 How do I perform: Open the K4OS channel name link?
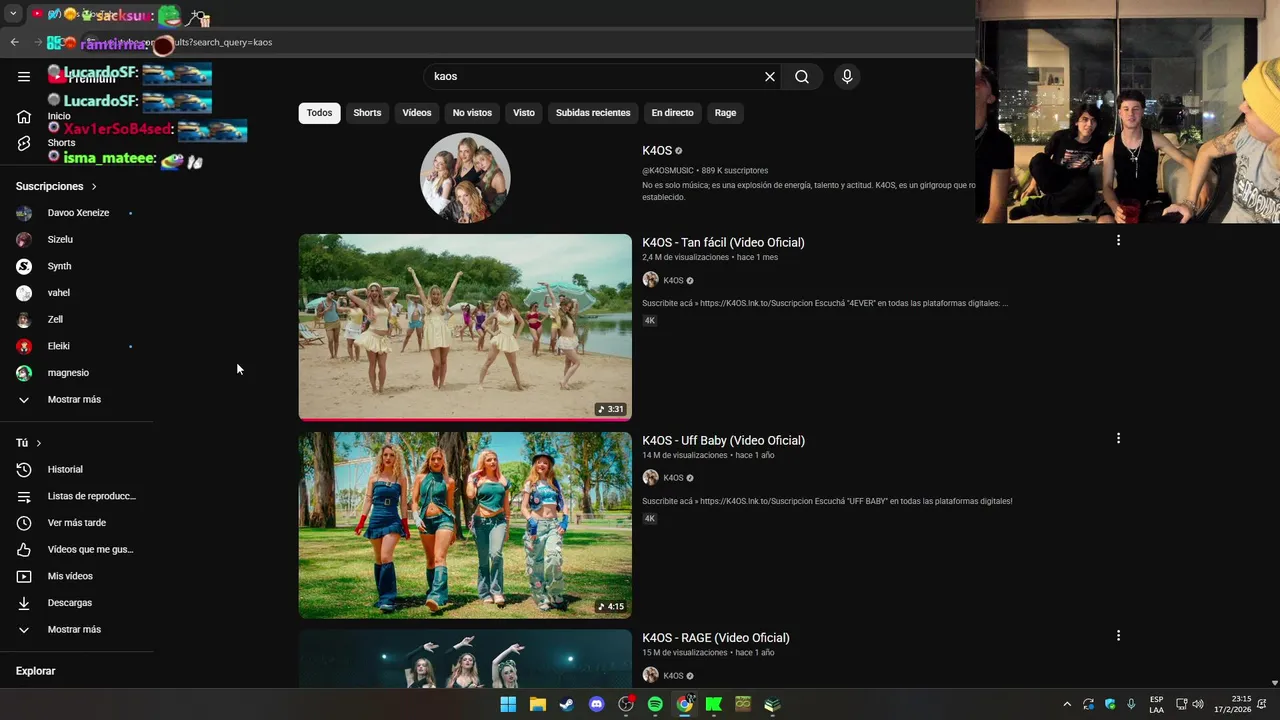[657, 151]
